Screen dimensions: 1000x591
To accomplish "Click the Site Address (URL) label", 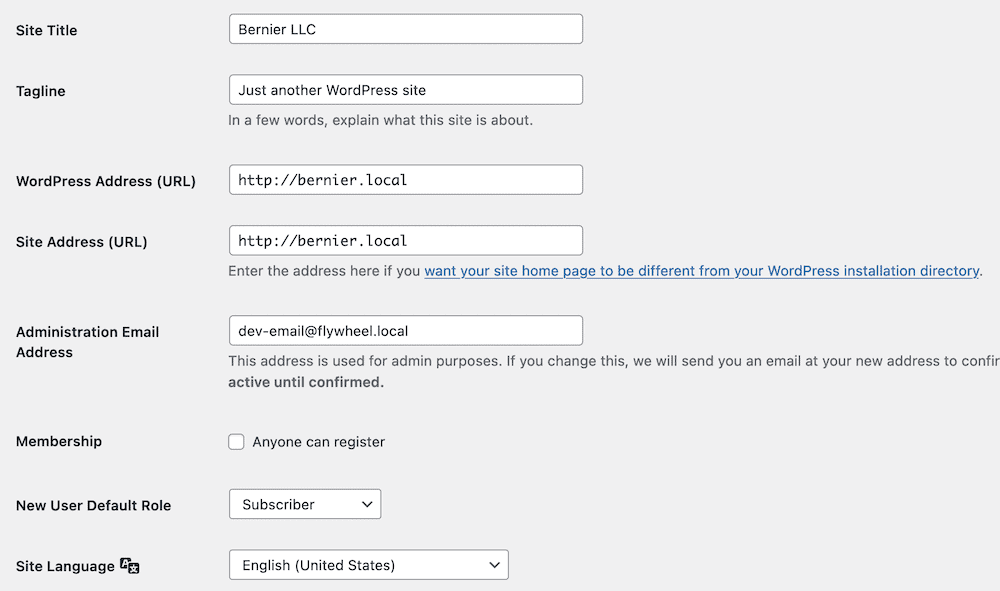I will tap(82, 242).
